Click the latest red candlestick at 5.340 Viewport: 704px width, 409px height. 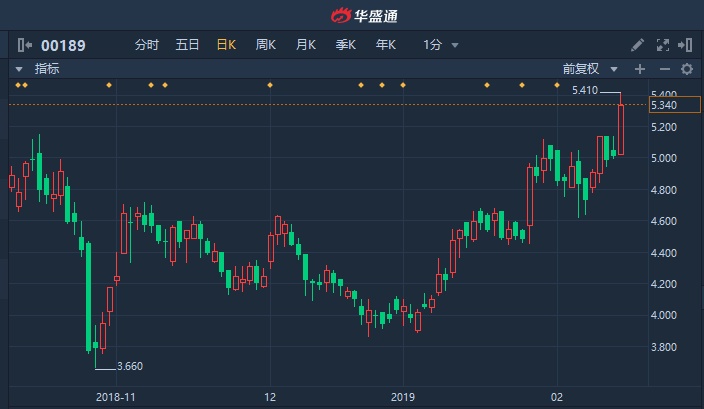(621, 130)
